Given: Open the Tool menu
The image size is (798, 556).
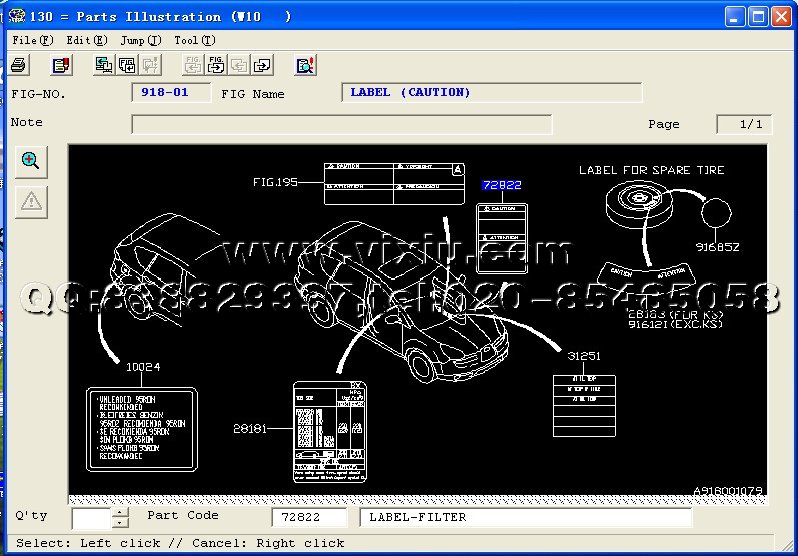Looking at the screenshot, I should point(194,40).
